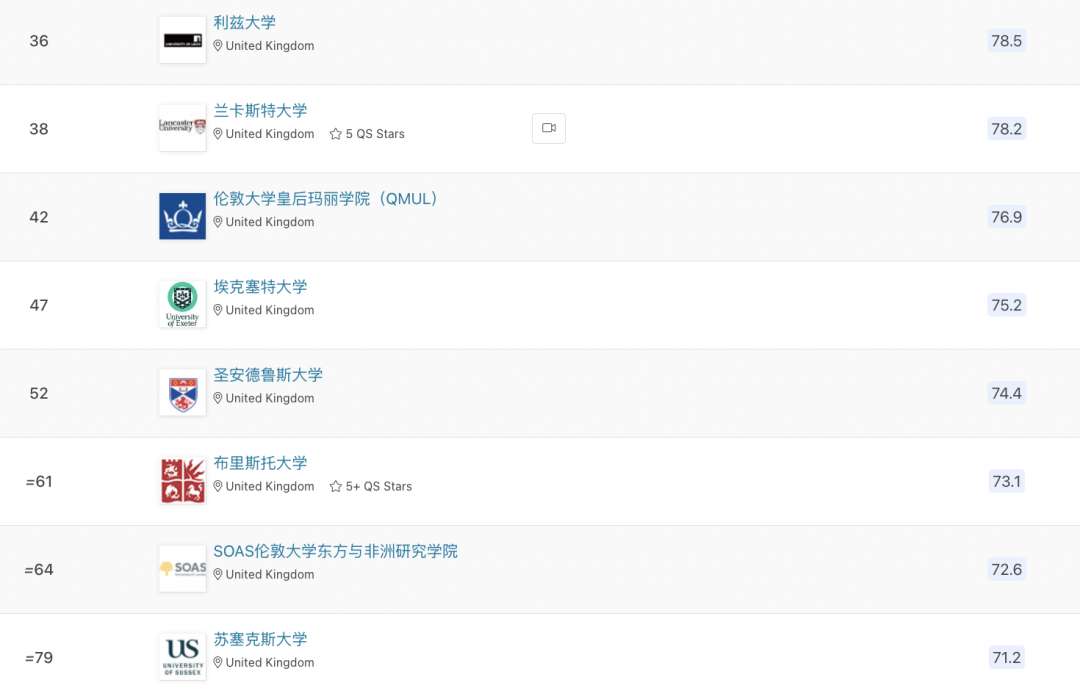The height and width of the screenshot is (699, 1080).
Task: Open the 利兹大学 university link
Action: (x=245, y=23)
